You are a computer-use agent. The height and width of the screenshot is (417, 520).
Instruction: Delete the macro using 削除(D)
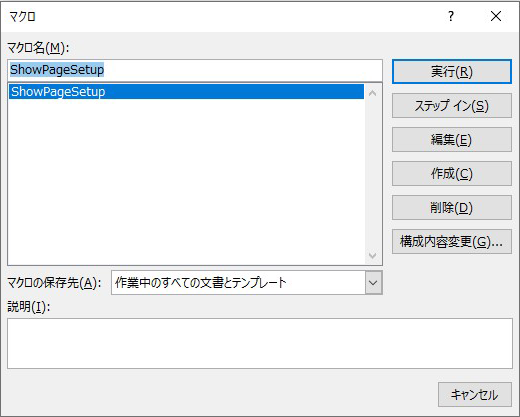(x=452, y=208)
